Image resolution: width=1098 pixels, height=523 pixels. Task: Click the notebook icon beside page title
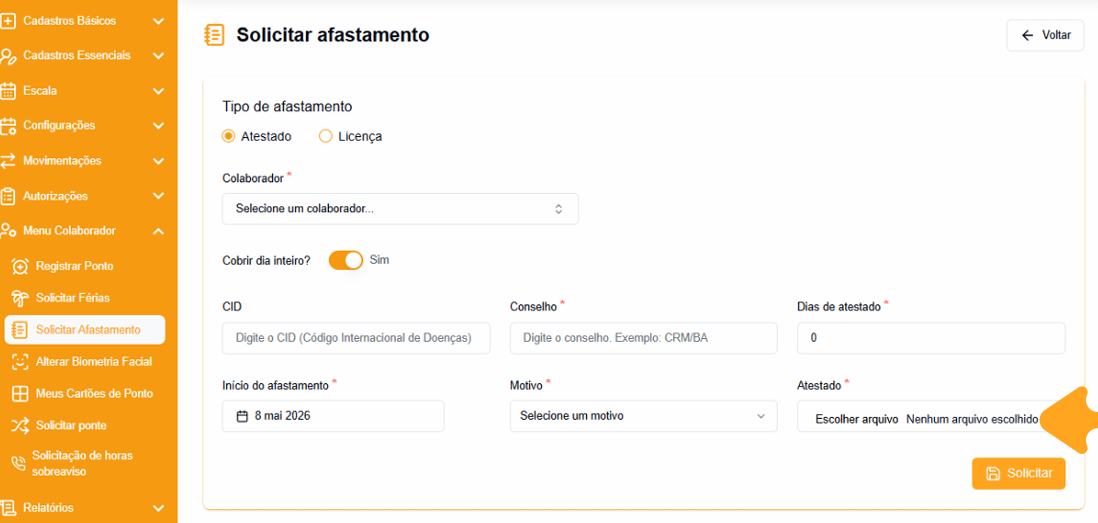tap(214, 35)
